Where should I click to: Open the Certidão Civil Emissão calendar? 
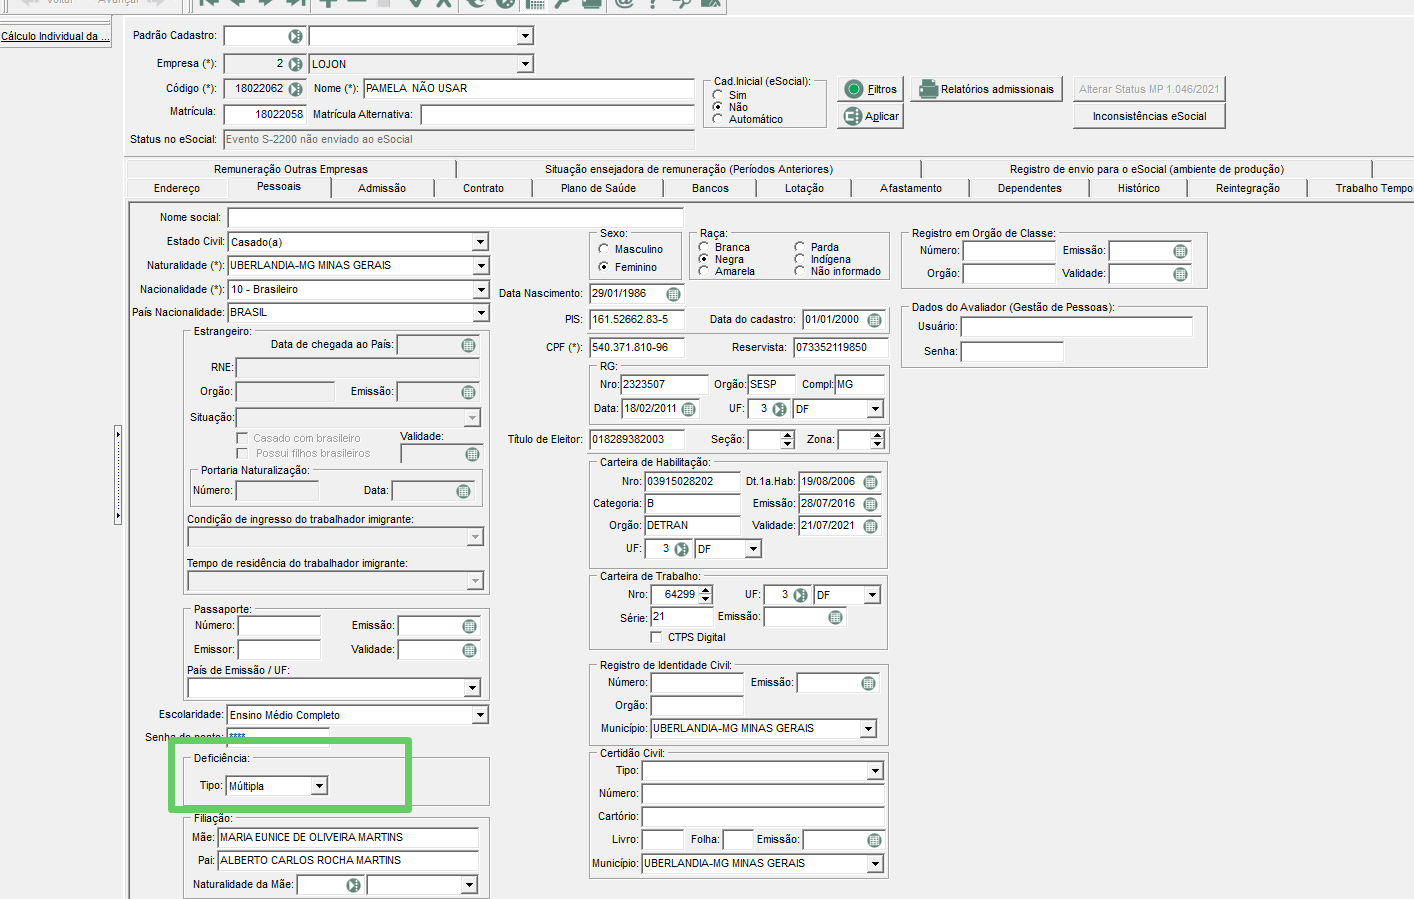point(874,840)
